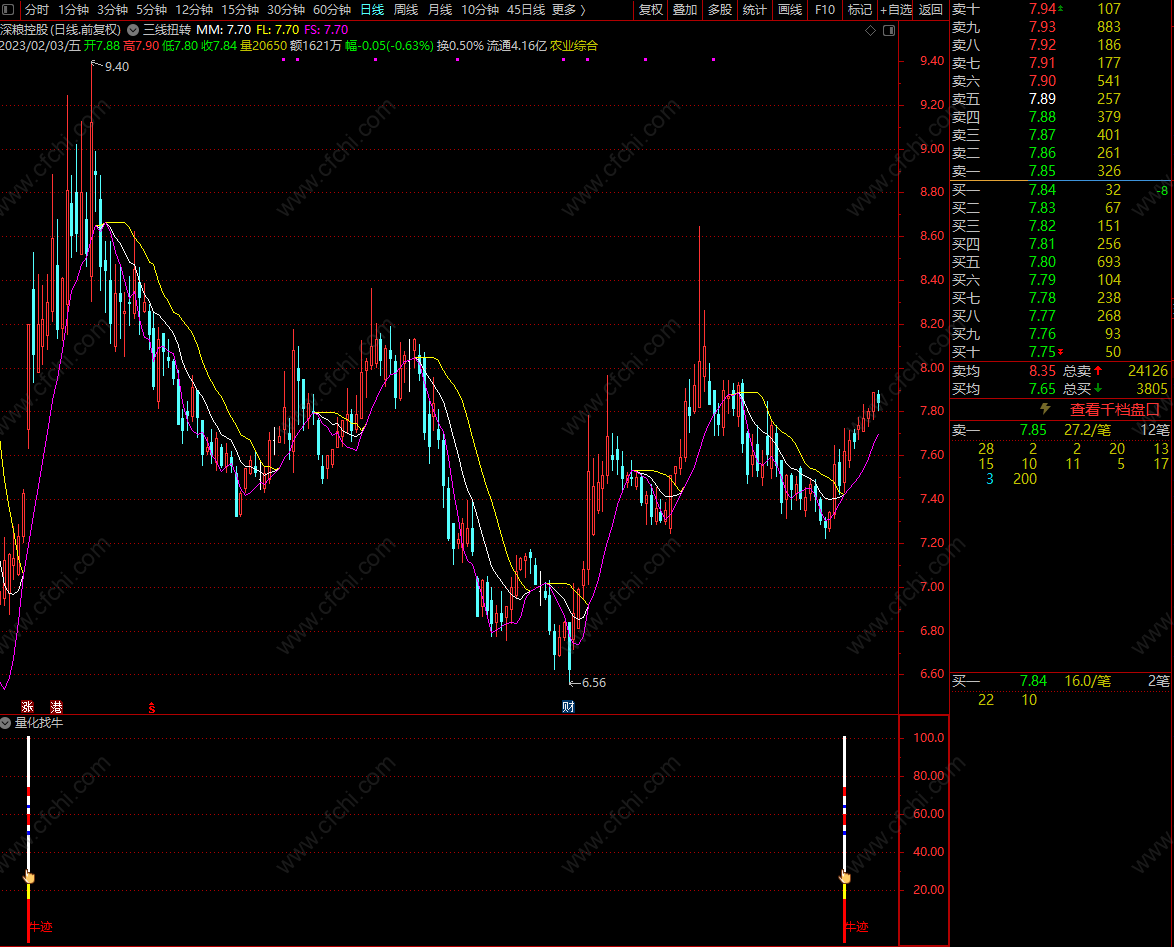Click the 卖均 average price 8.35
The image size is (1174, 947).
click(x=1041, y=371)
